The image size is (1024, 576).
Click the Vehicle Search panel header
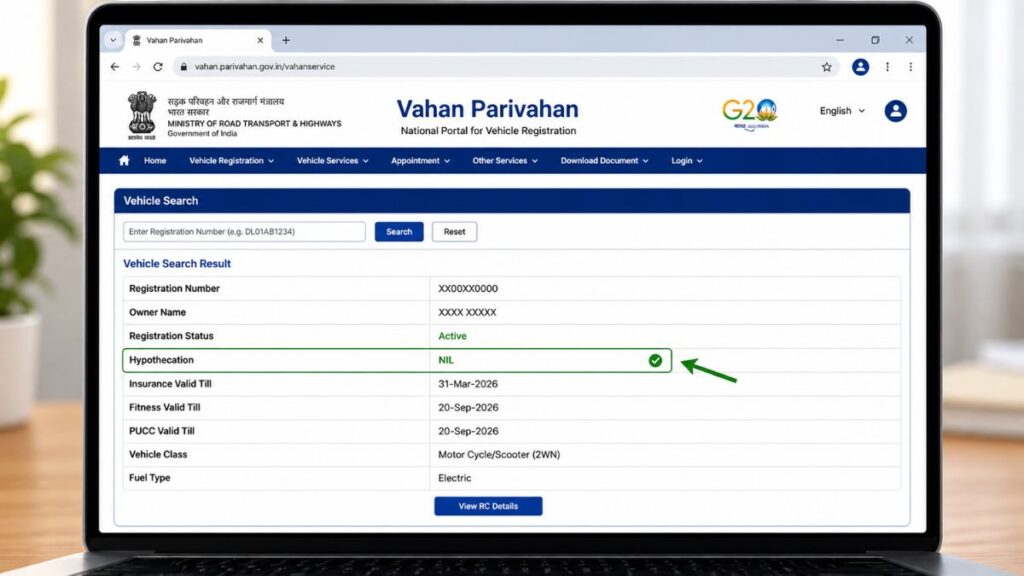tap(511, 201)
